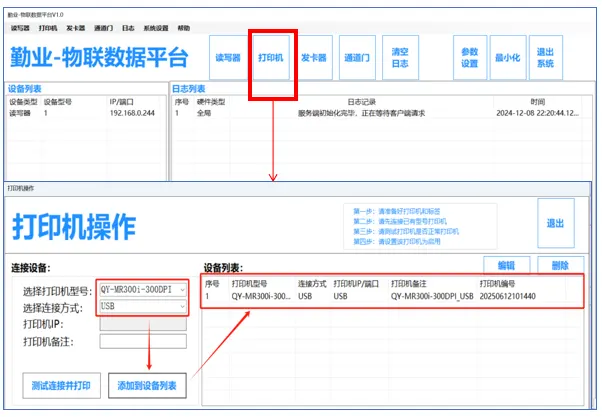Click the 打印机IP input field

pos(141,323)
